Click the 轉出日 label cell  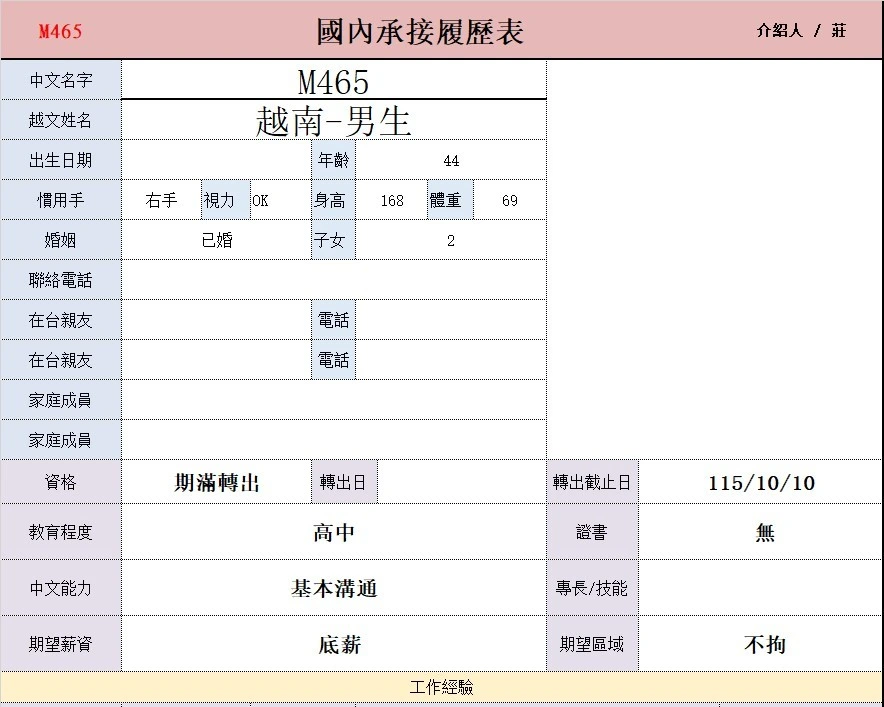(344, 482)
